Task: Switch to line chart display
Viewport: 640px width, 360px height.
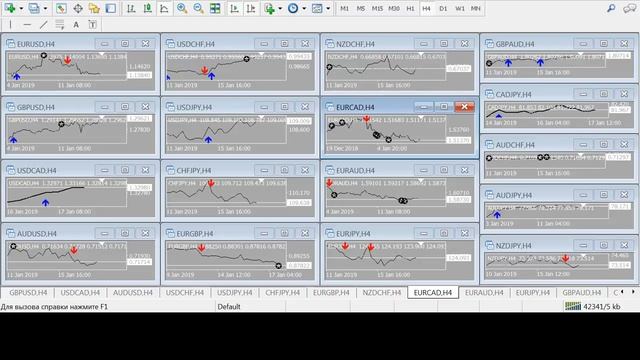Action: (x=164, y=8)
